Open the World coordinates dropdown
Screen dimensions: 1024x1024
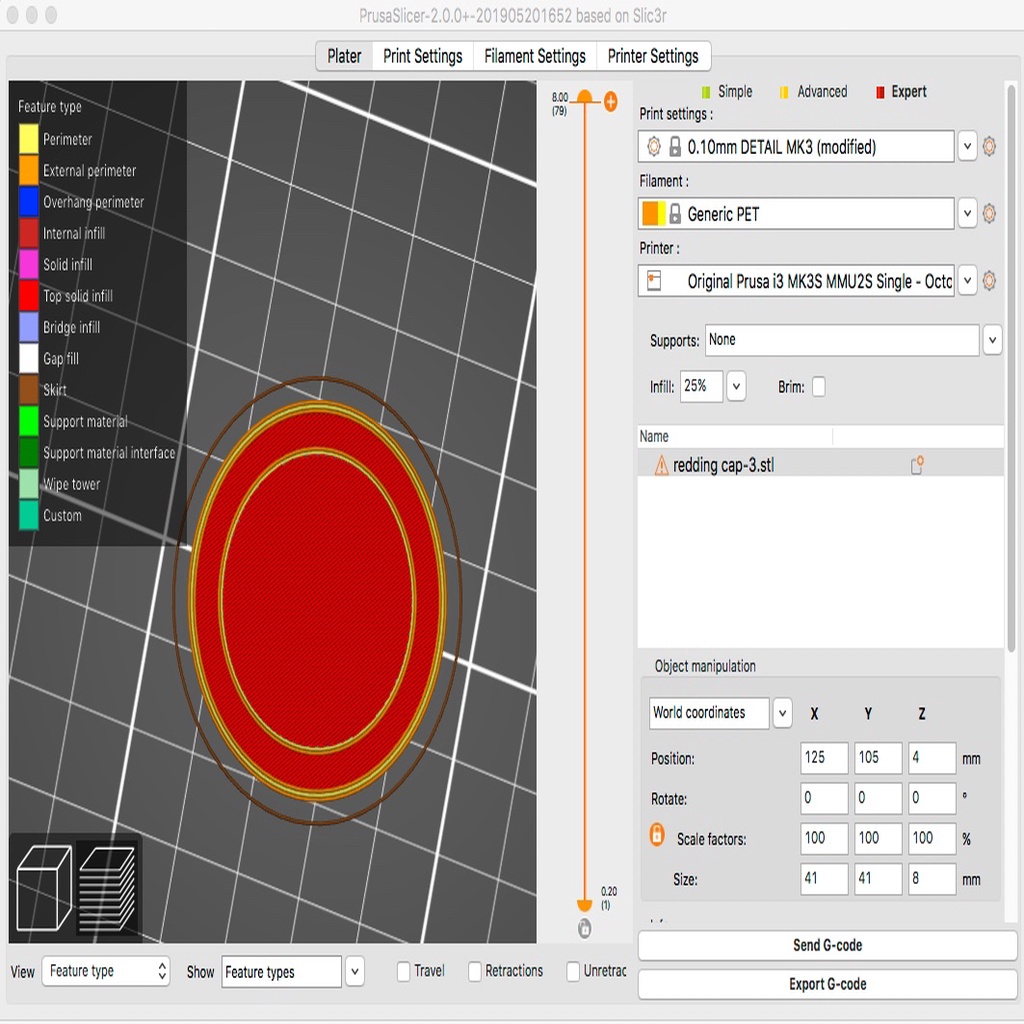tap(782, 713)
